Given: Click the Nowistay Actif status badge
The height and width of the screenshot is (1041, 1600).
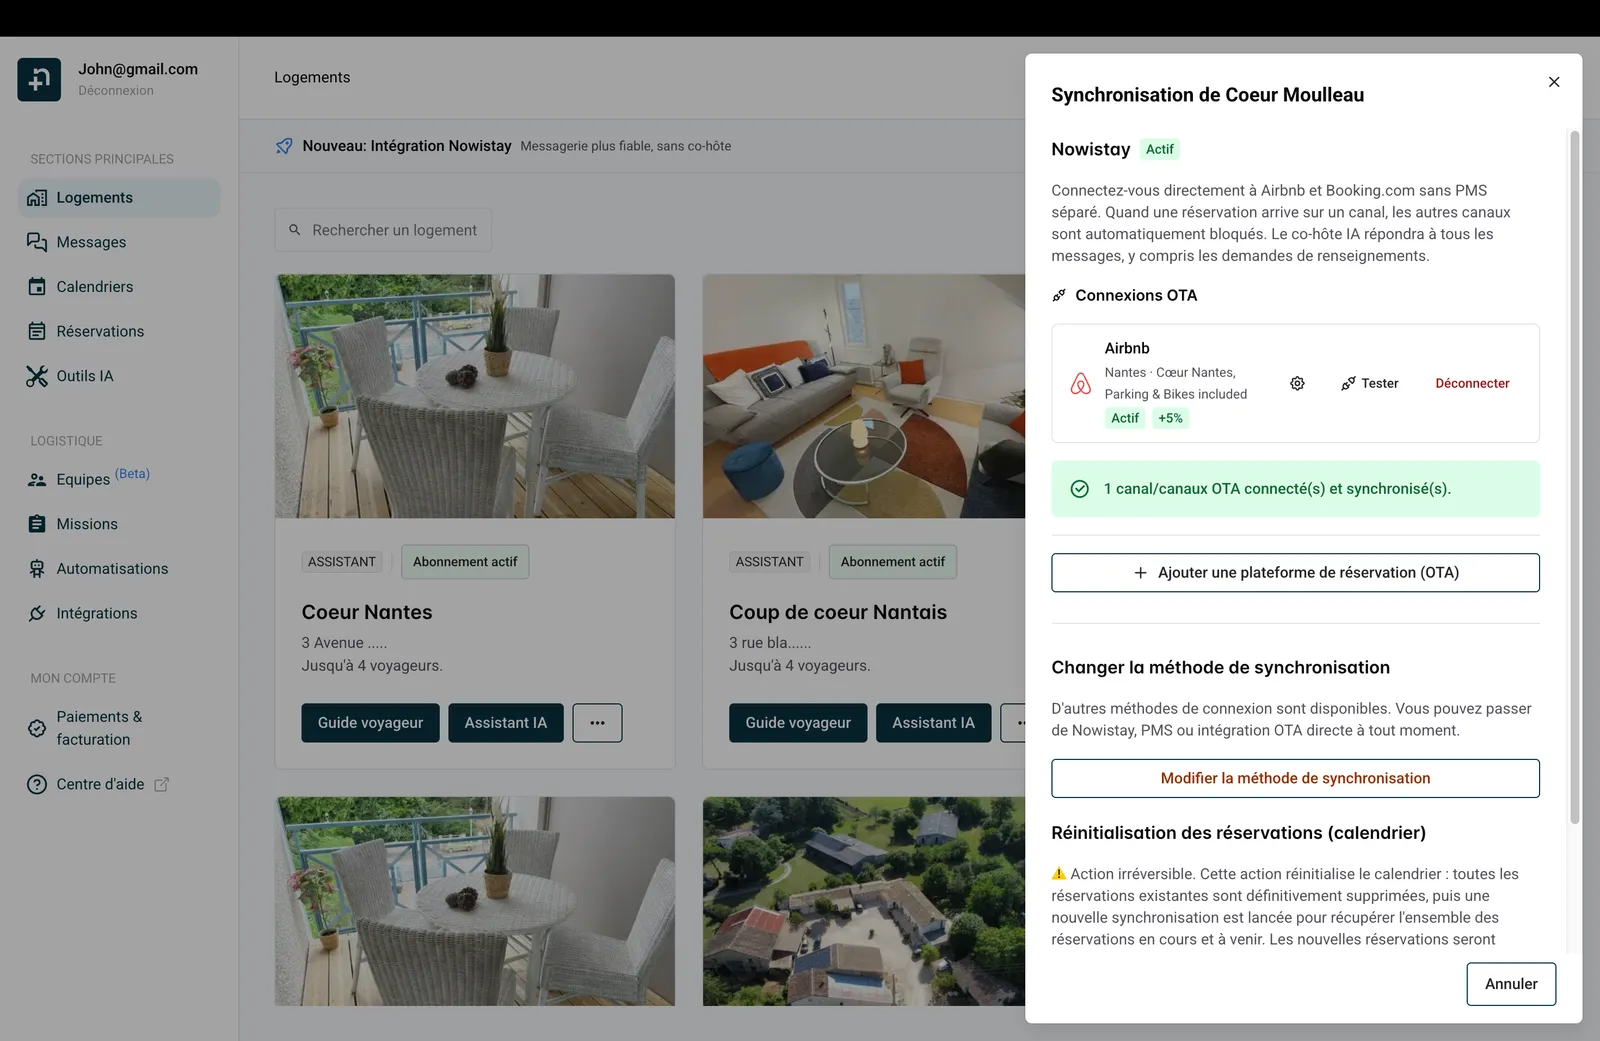Looking at the screenshot, I should (x=1160, y=150).
